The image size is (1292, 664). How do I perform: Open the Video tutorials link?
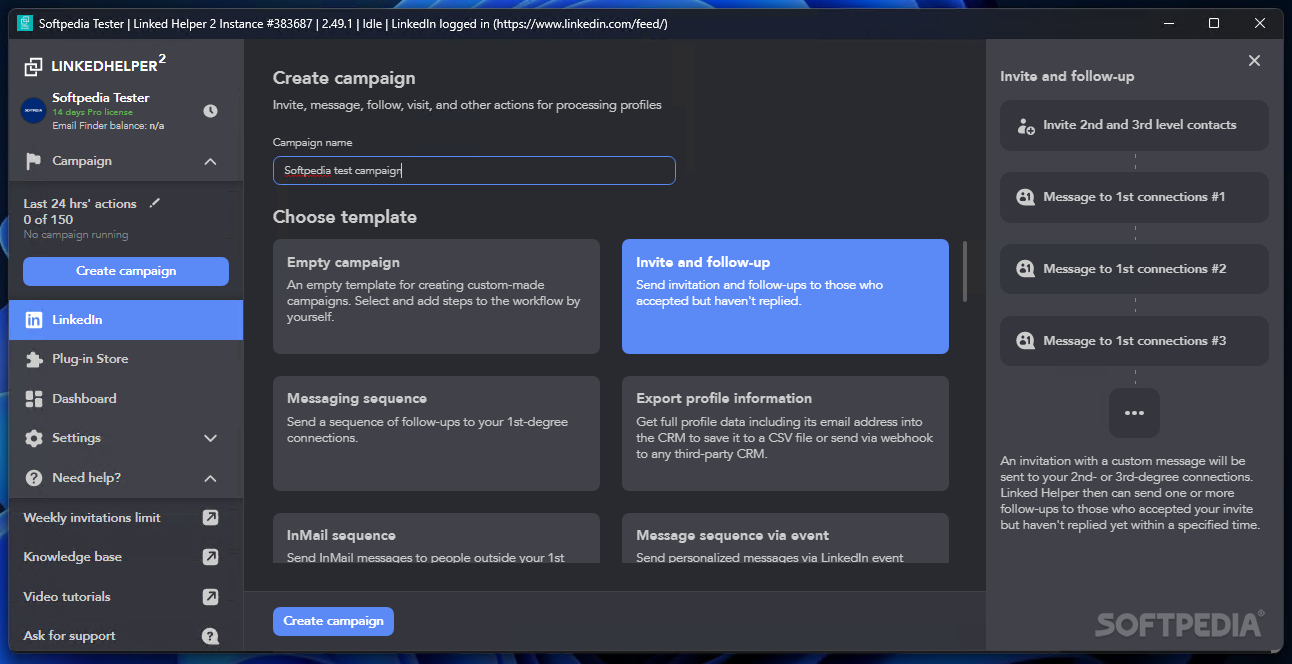click(126, 597)
